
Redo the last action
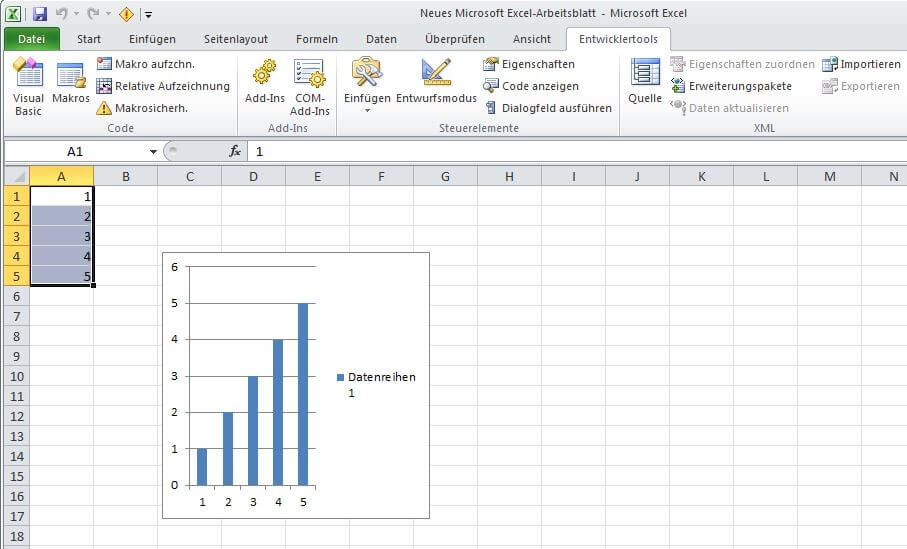click(x=93, y=13)
